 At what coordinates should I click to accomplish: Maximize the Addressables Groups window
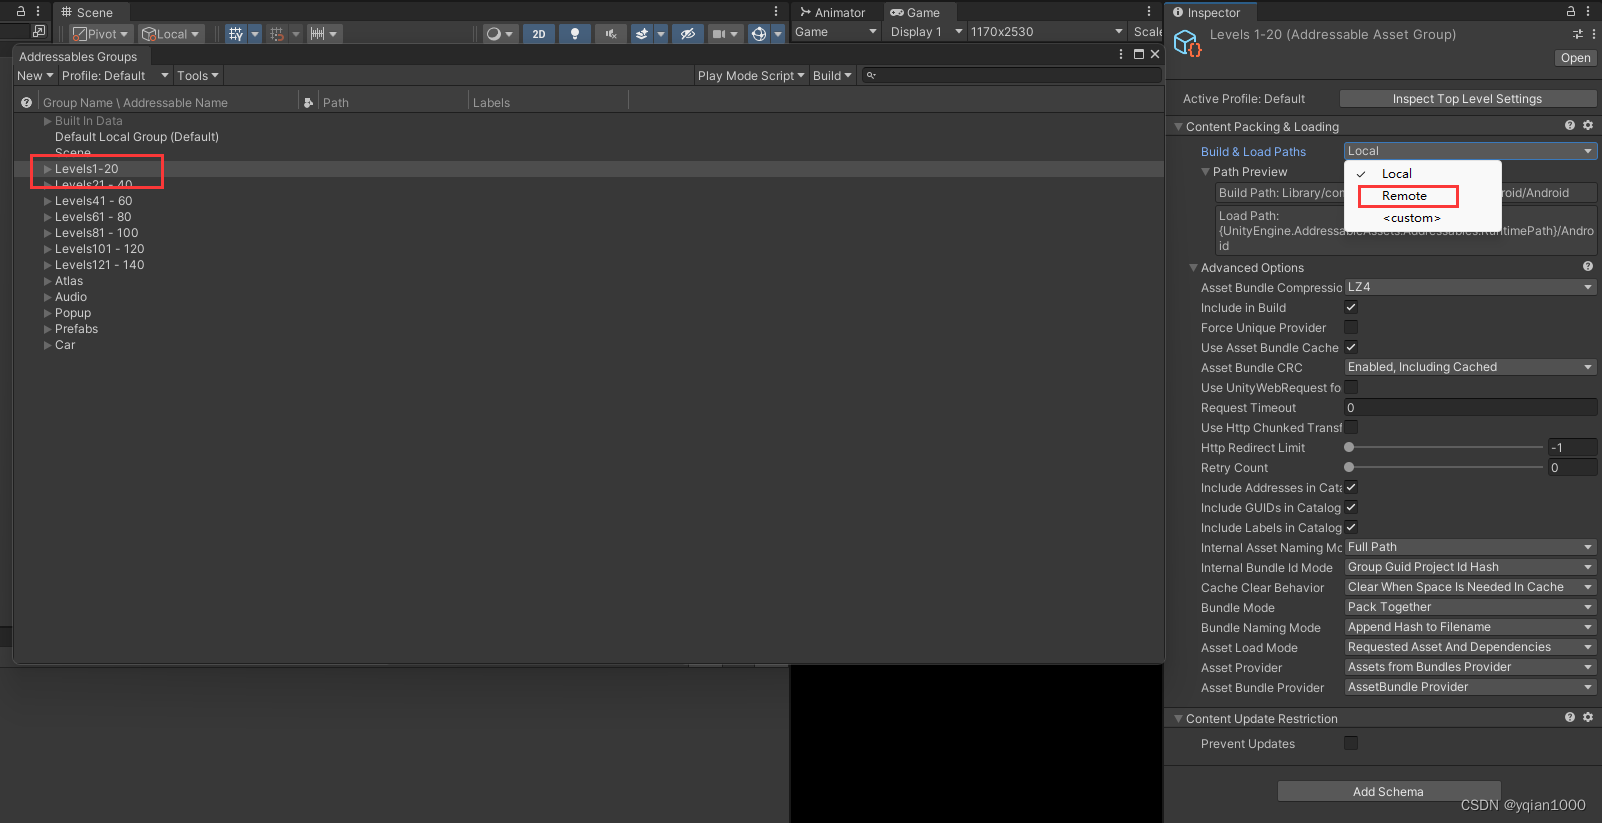pos(1138,54)
